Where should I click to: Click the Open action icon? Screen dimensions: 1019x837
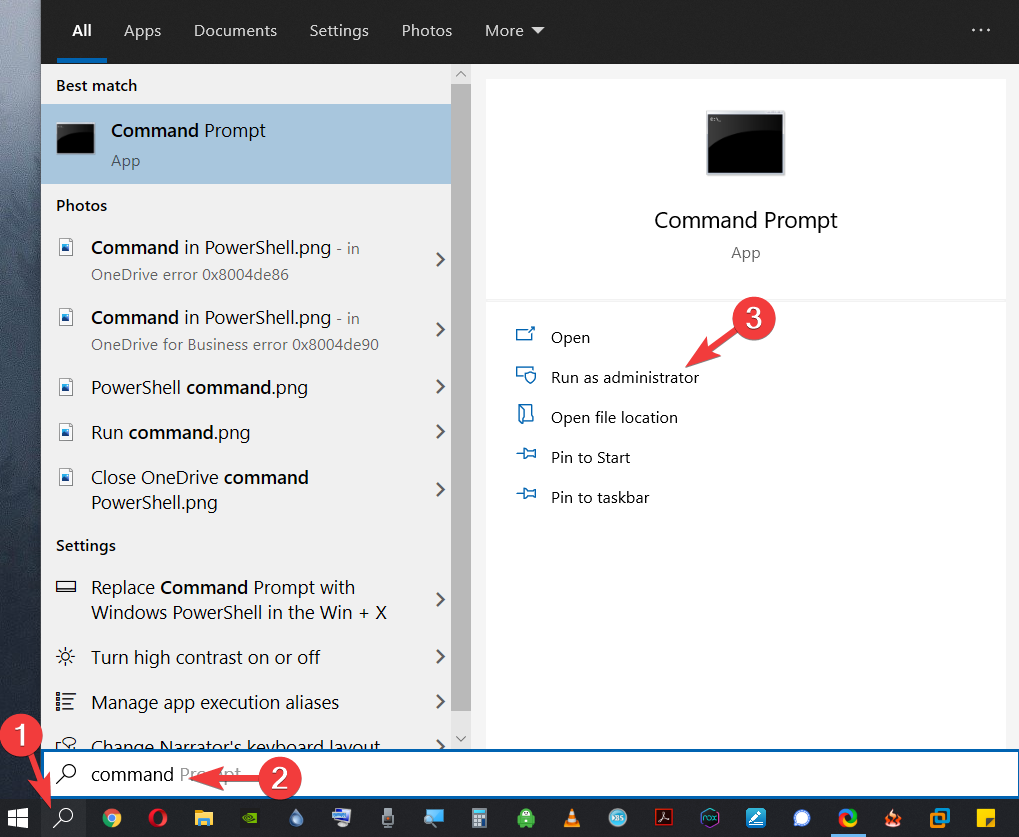pos(525,334)
